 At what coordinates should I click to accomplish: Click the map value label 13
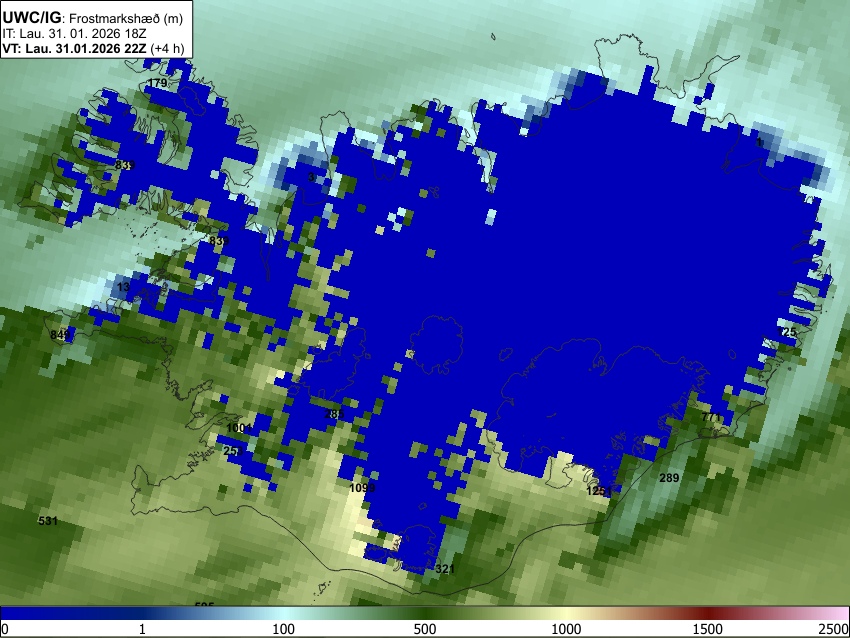[x=123, y=287]
